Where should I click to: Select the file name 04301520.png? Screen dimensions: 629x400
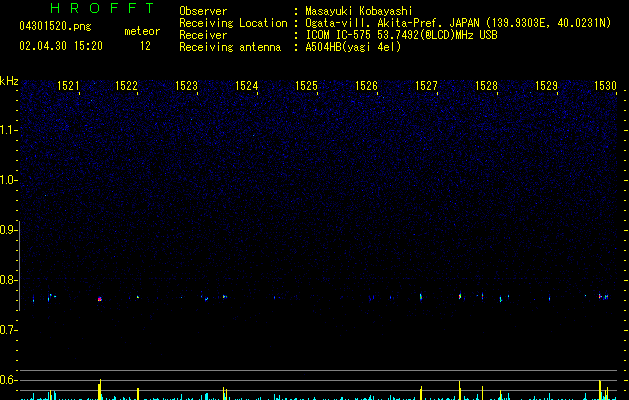pos(55,26)
